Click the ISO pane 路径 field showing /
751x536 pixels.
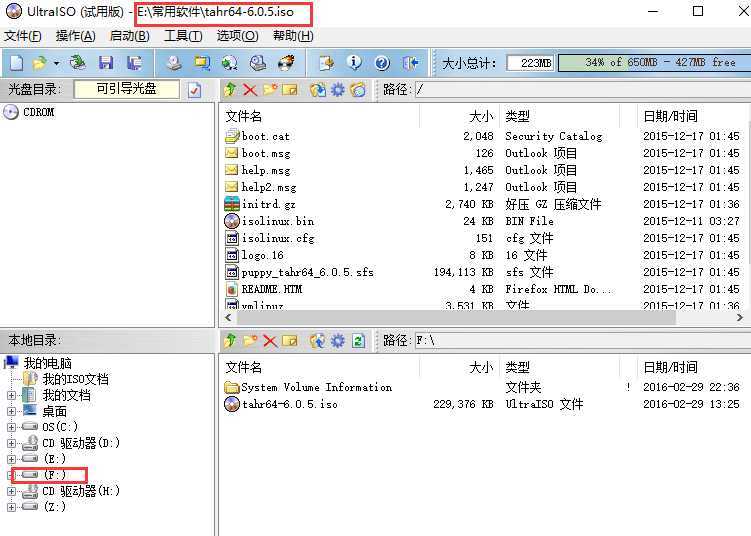click(x=582, y=89)
